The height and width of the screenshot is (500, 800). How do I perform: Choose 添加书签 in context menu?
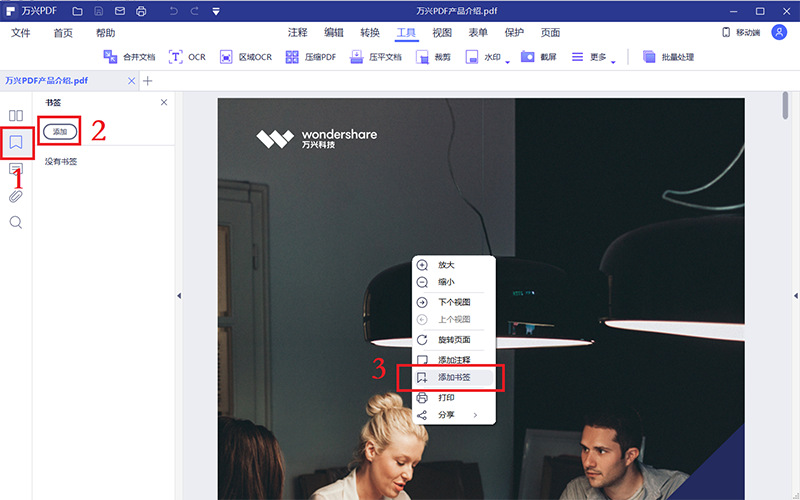tap(453, 378)
